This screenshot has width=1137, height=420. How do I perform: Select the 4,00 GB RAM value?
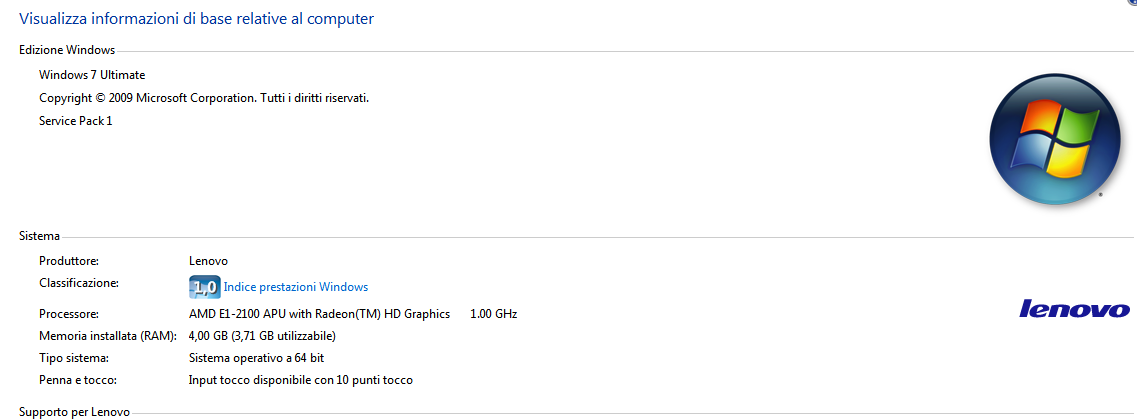coord(262,336)
